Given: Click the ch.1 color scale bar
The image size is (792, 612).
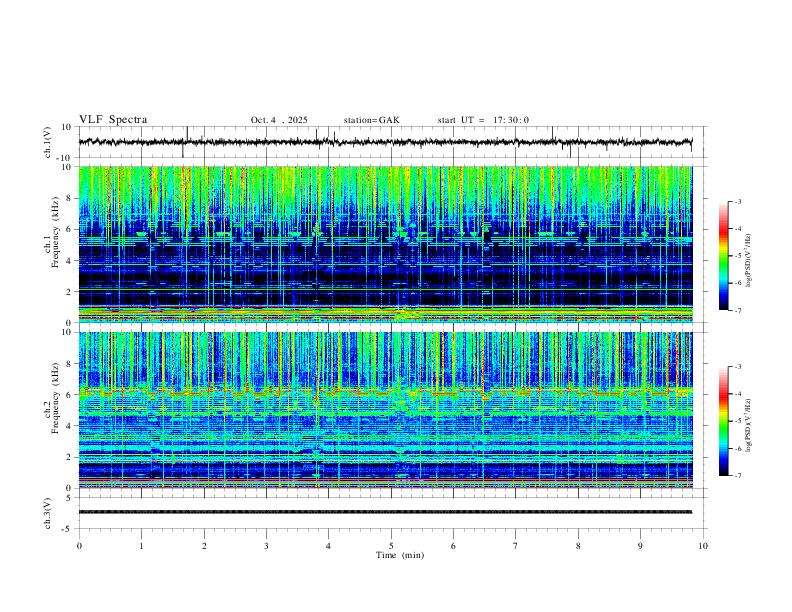Looking at the screenshot, I should click(x=724, y=256).
